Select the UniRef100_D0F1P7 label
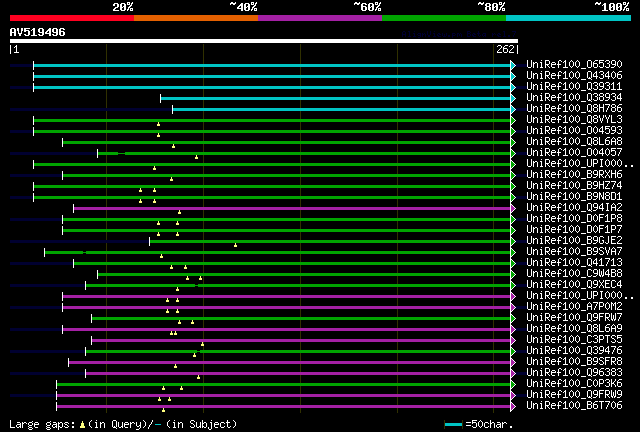The width and height of the screenshot is (640, 432). (574, 230)
